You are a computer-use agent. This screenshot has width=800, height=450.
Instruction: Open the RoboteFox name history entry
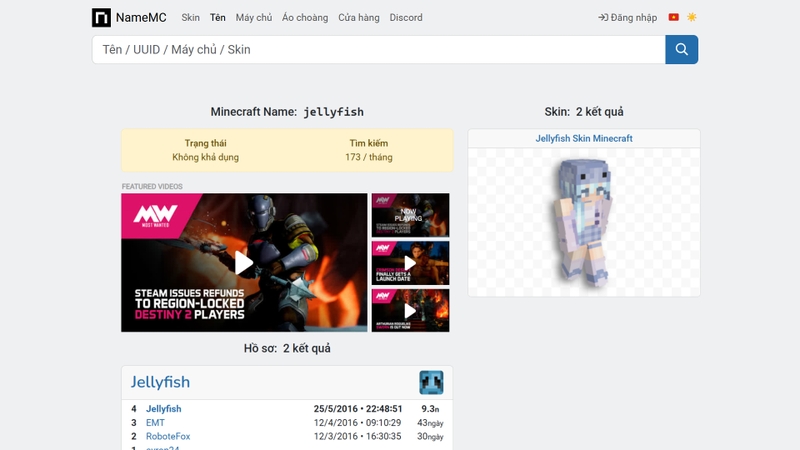click(168, 436)
